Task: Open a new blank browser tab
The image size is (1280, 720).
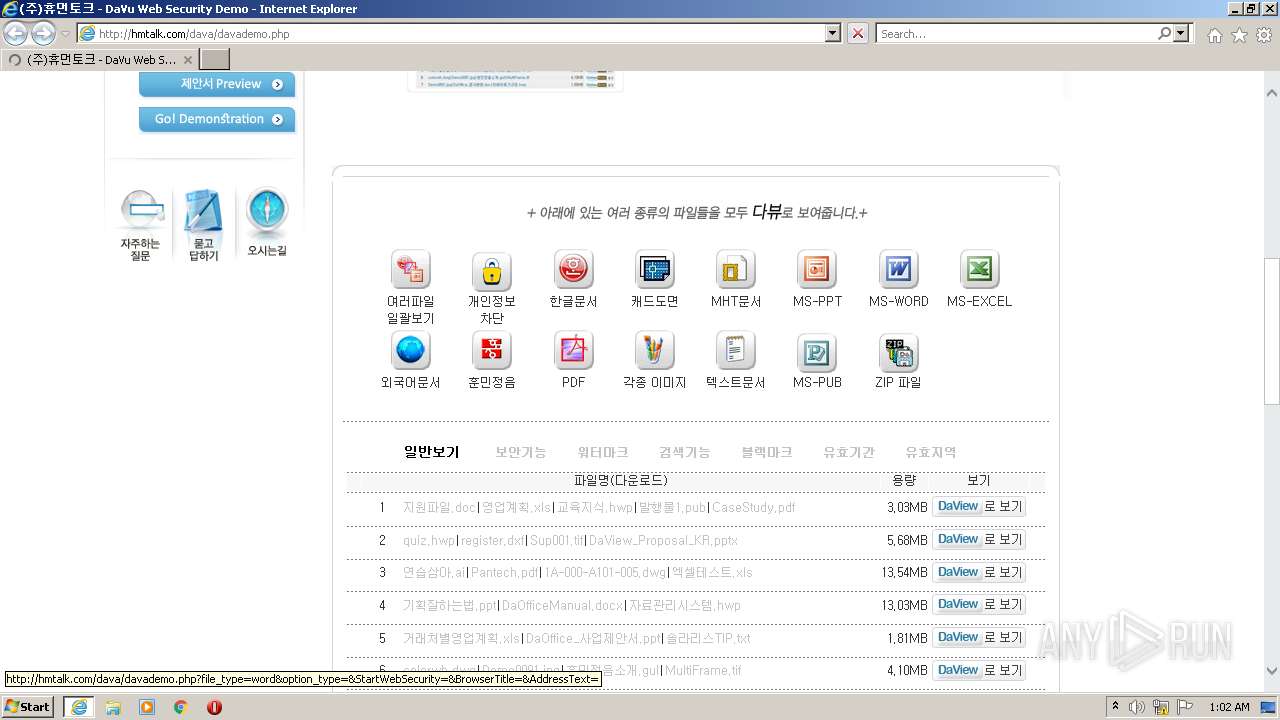Action: pos(215,59)
